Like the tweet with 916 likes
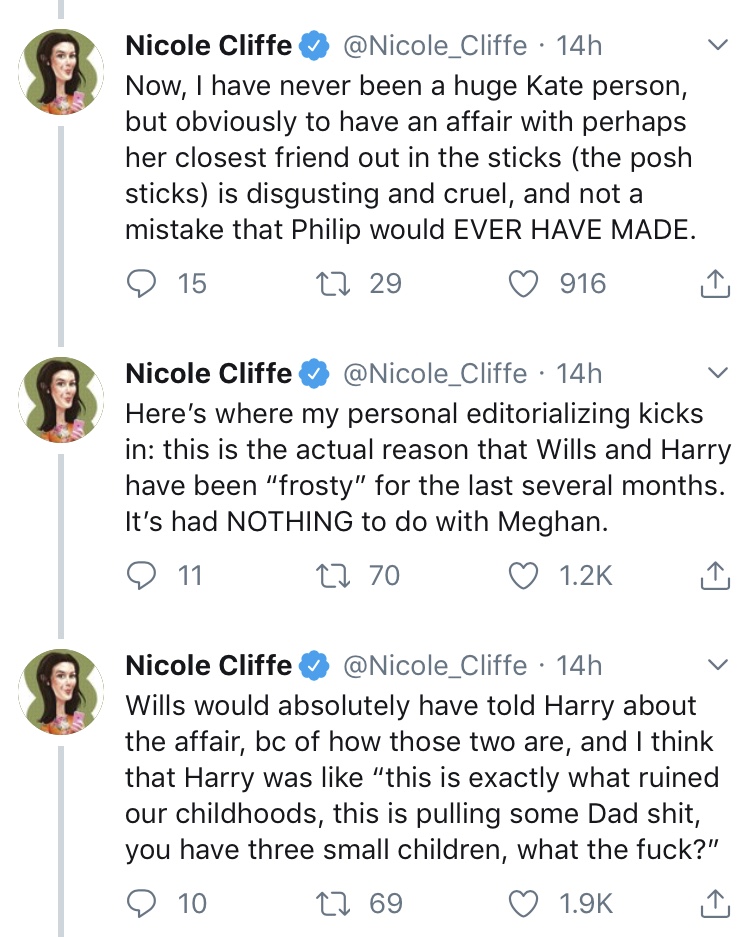Viewport: 750px width, 937px height. [525, 284]
